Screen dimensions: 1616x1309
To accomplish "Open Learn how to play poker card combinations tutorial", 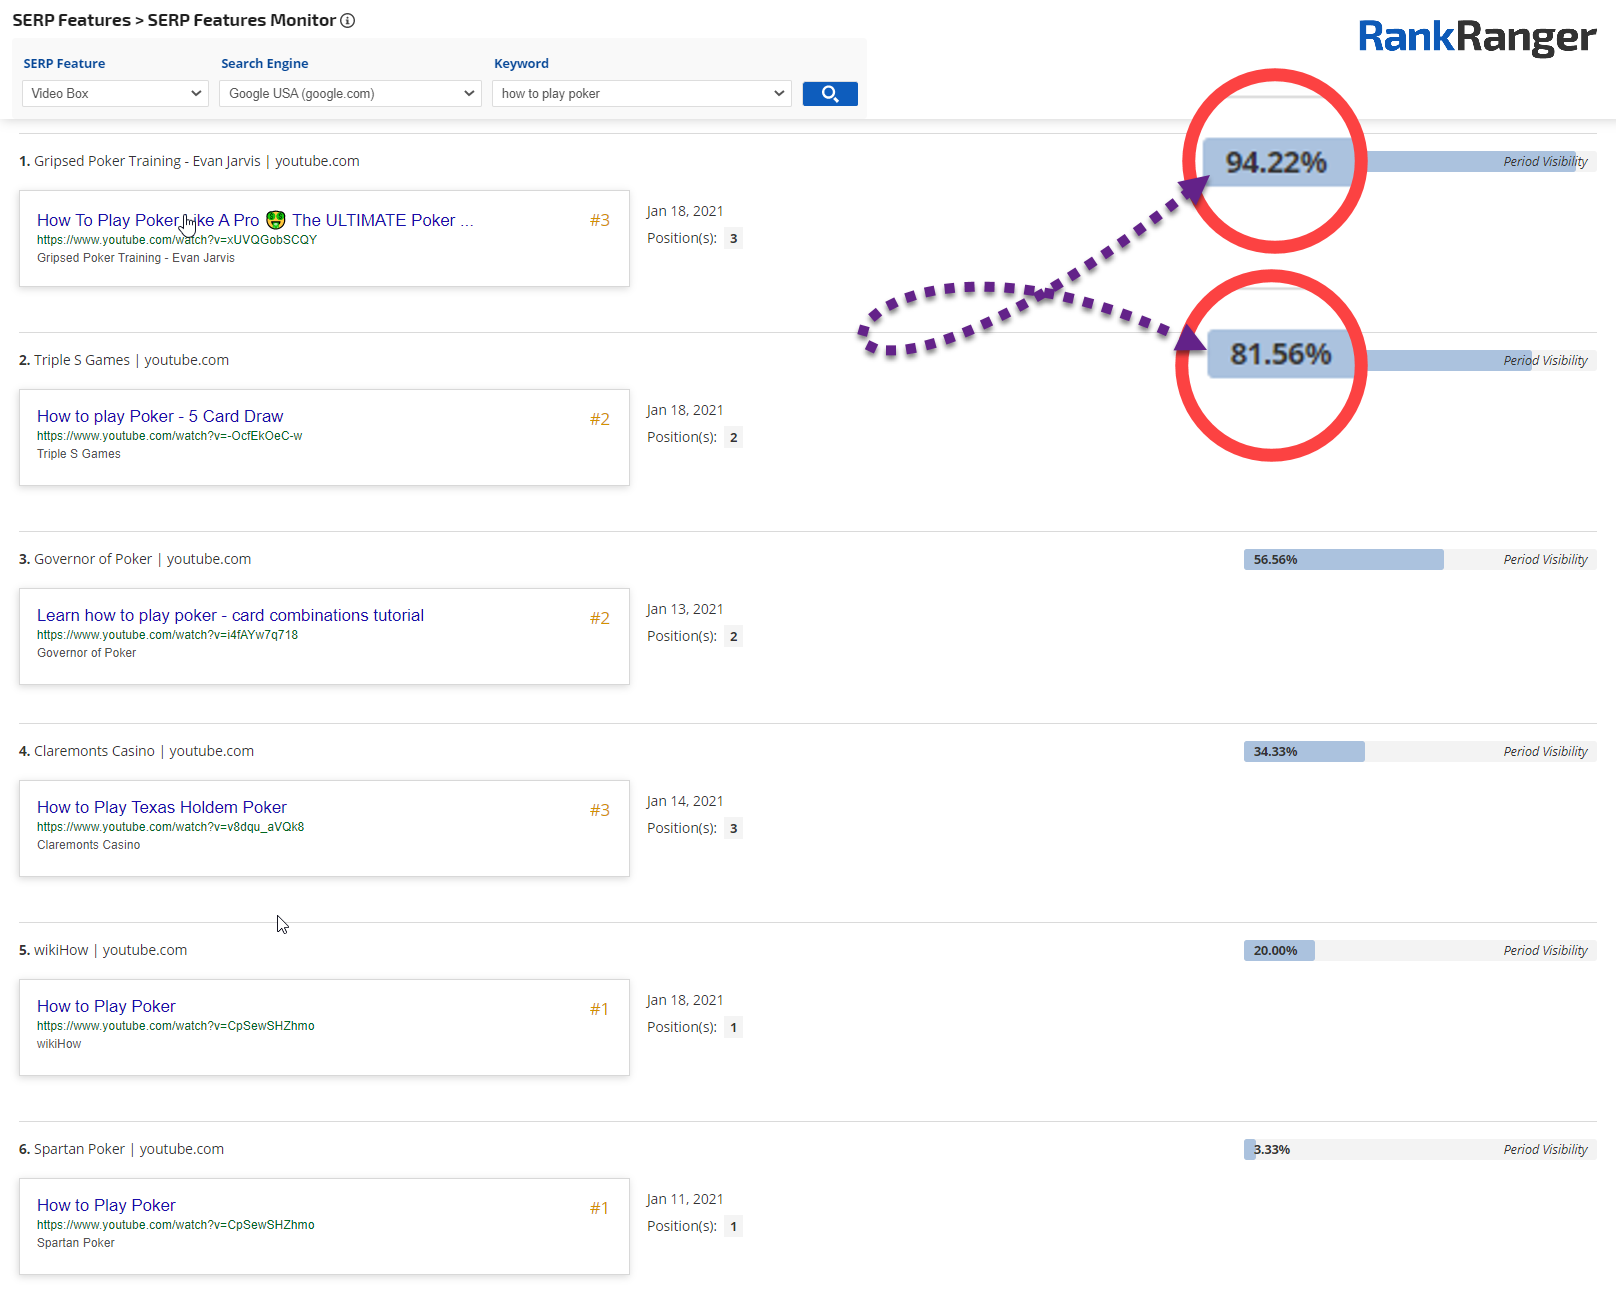I will (230, 615).
